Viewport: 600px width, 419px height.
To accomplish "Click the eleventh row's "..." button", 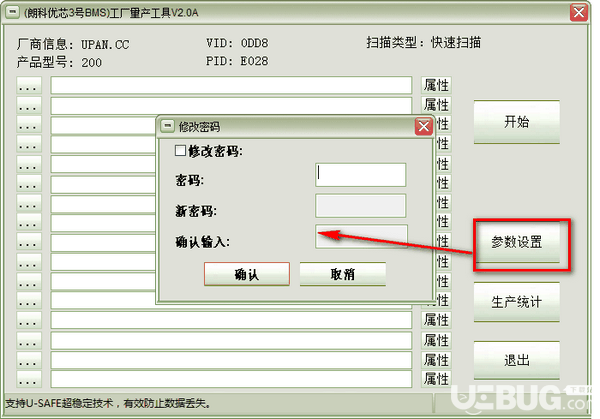I will pyautogui.click(x=29, y=282).
